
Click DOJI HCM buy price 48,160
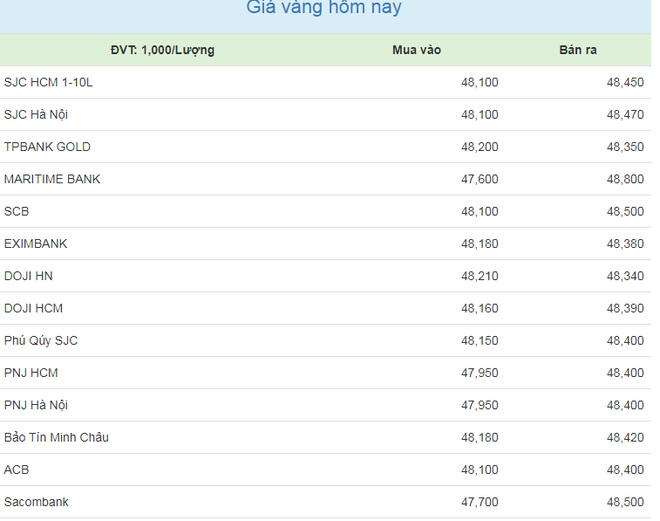[479, 308]
